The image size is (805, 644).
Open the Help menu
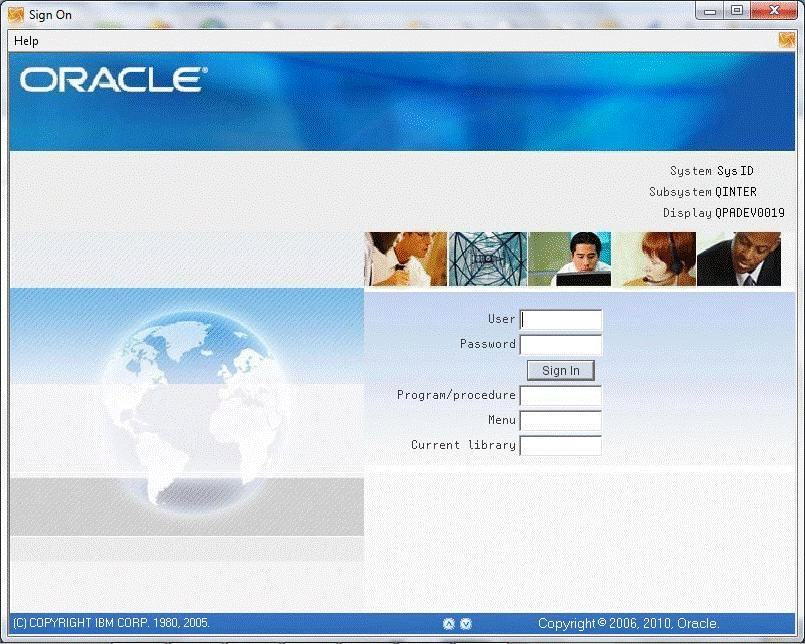click(x=26, y=41)
